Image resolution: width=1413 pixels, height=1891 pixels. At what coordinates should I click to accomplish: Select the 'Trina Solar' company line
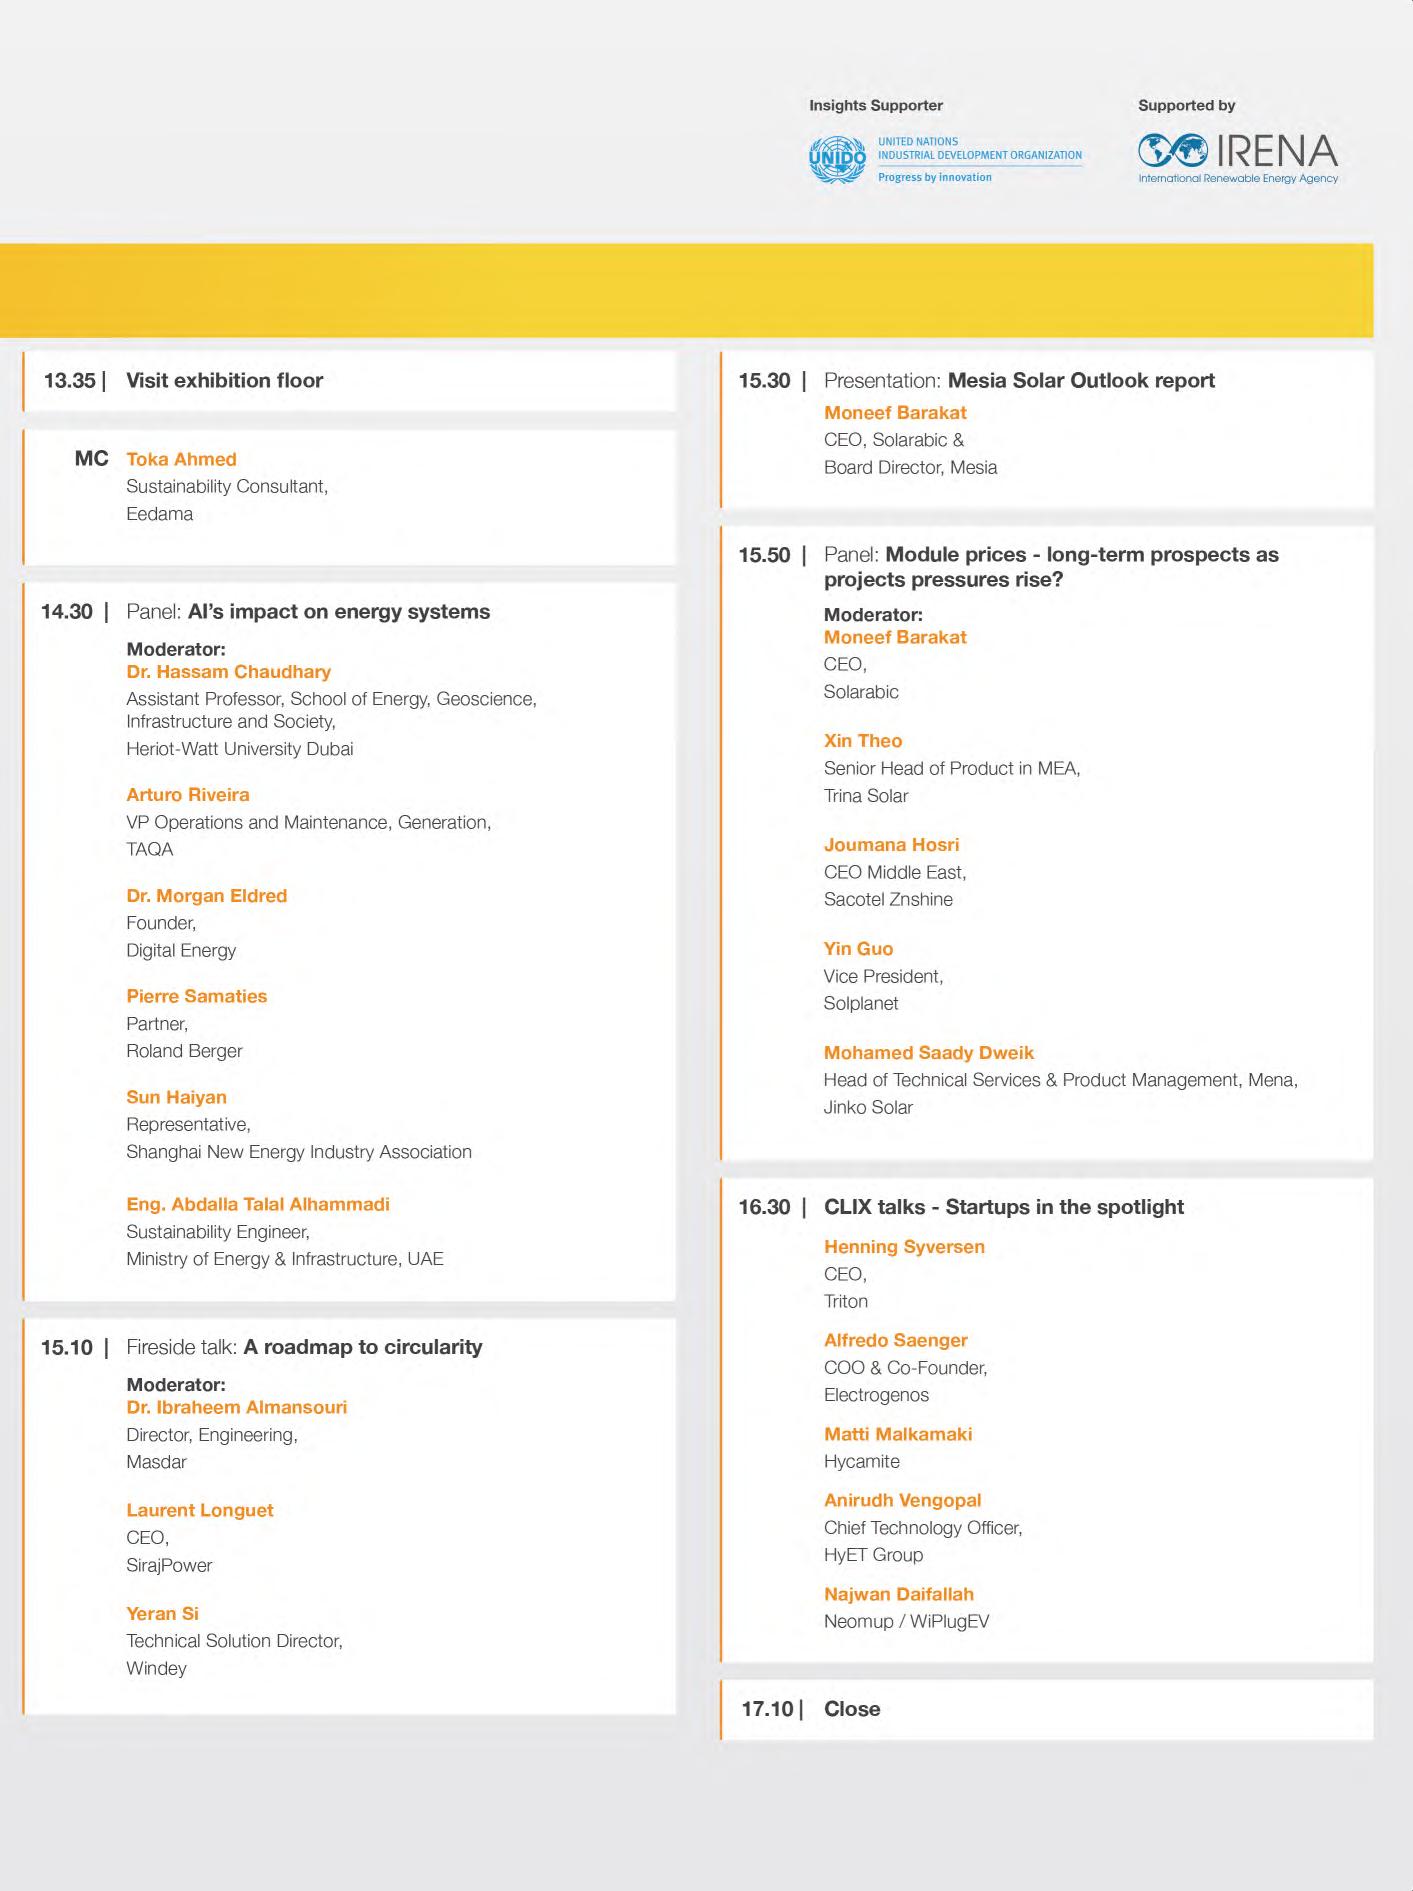pyautogui.click(x=866, y=796)
